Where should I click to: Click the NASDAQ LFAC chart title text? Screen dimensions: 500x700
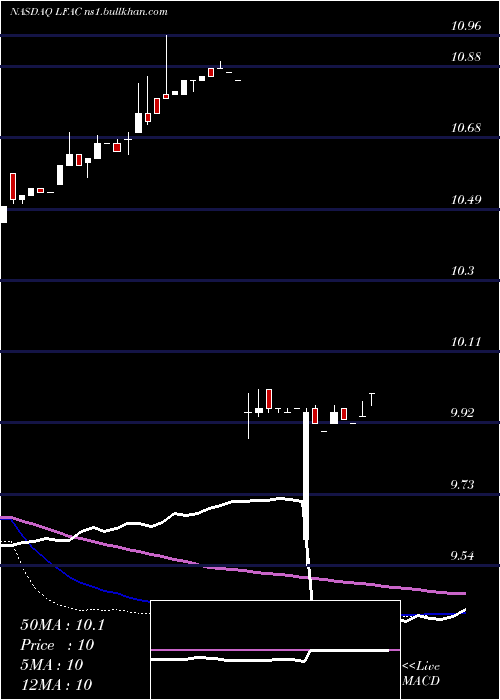pyautogui.click(x=88, y=12)
